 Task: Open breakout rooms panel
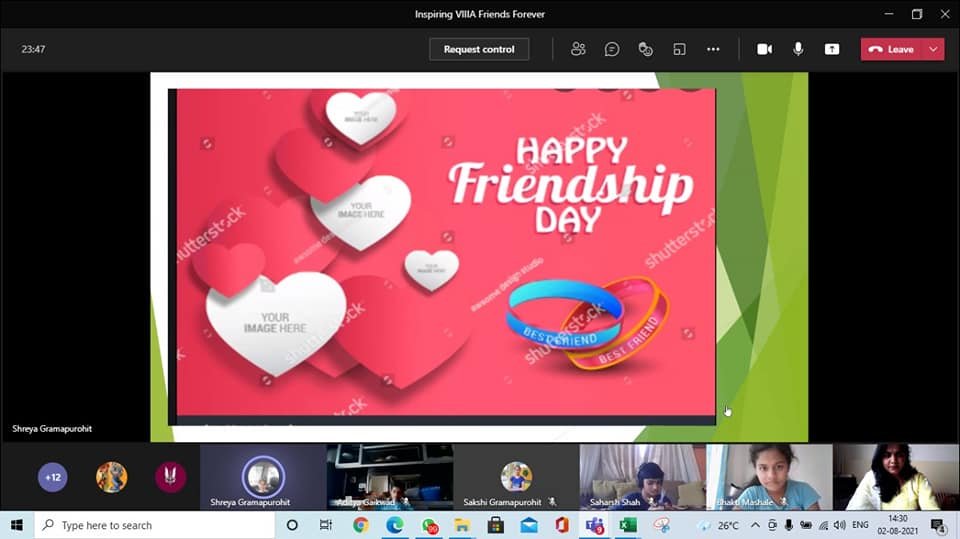click(679, 49)
